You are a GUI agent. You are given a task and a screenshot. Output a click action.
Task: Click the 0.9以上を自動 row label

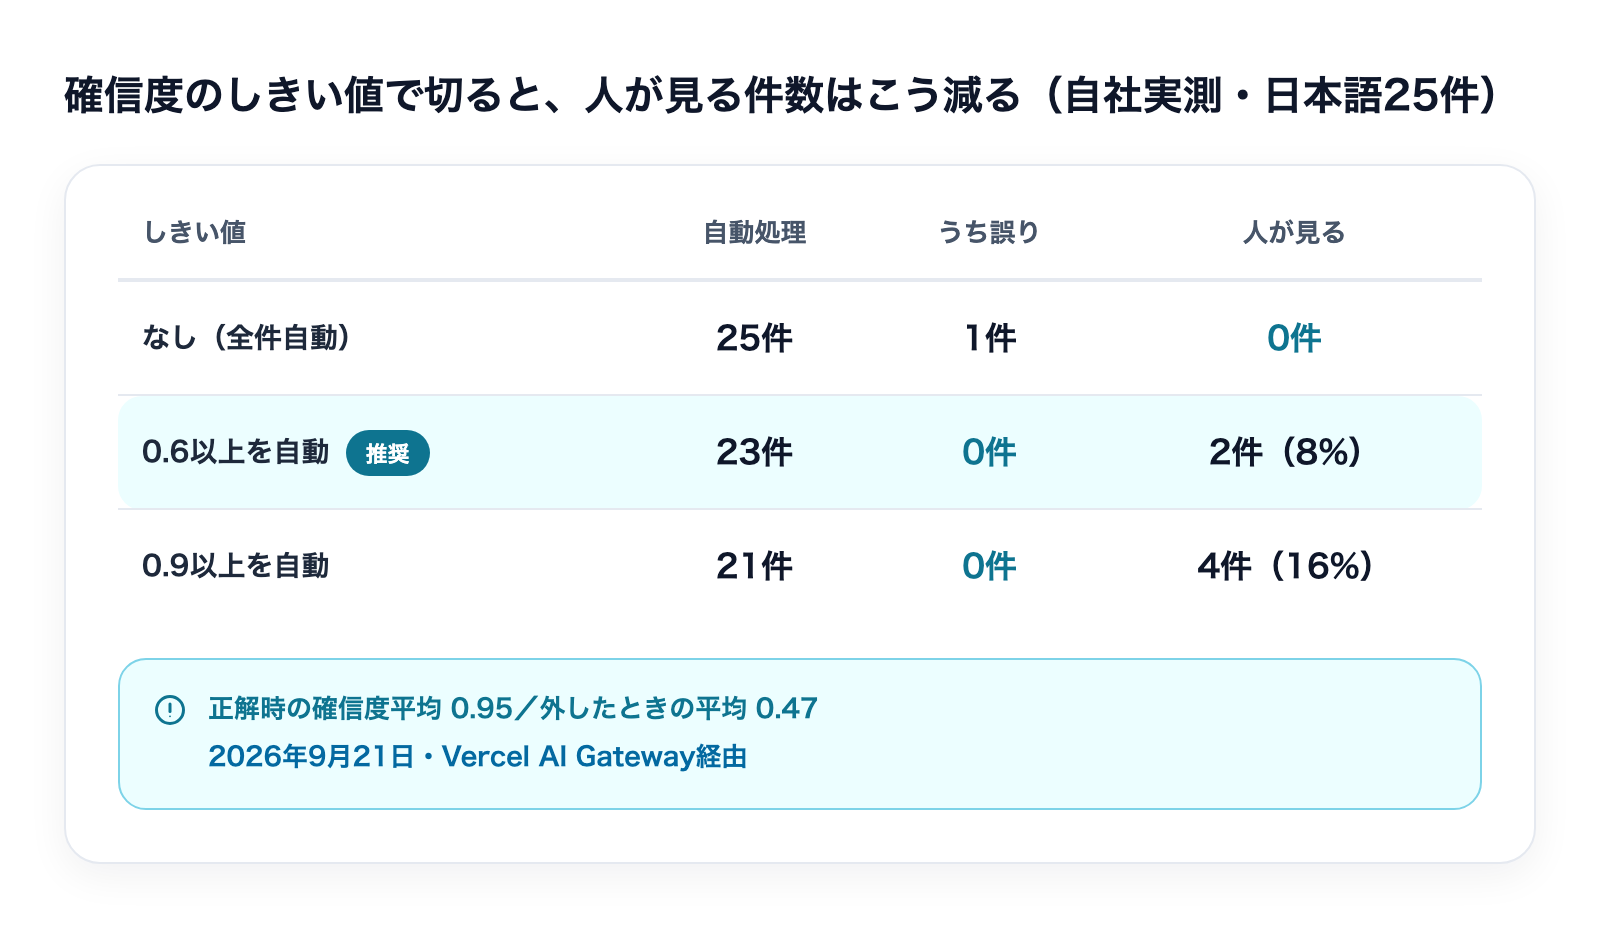[236, 566]
